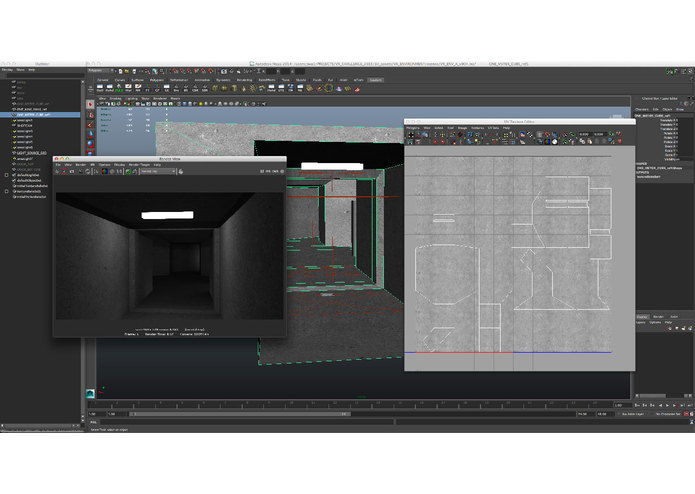
Task: Go to the end of the playback range
Action: point(689,405)
